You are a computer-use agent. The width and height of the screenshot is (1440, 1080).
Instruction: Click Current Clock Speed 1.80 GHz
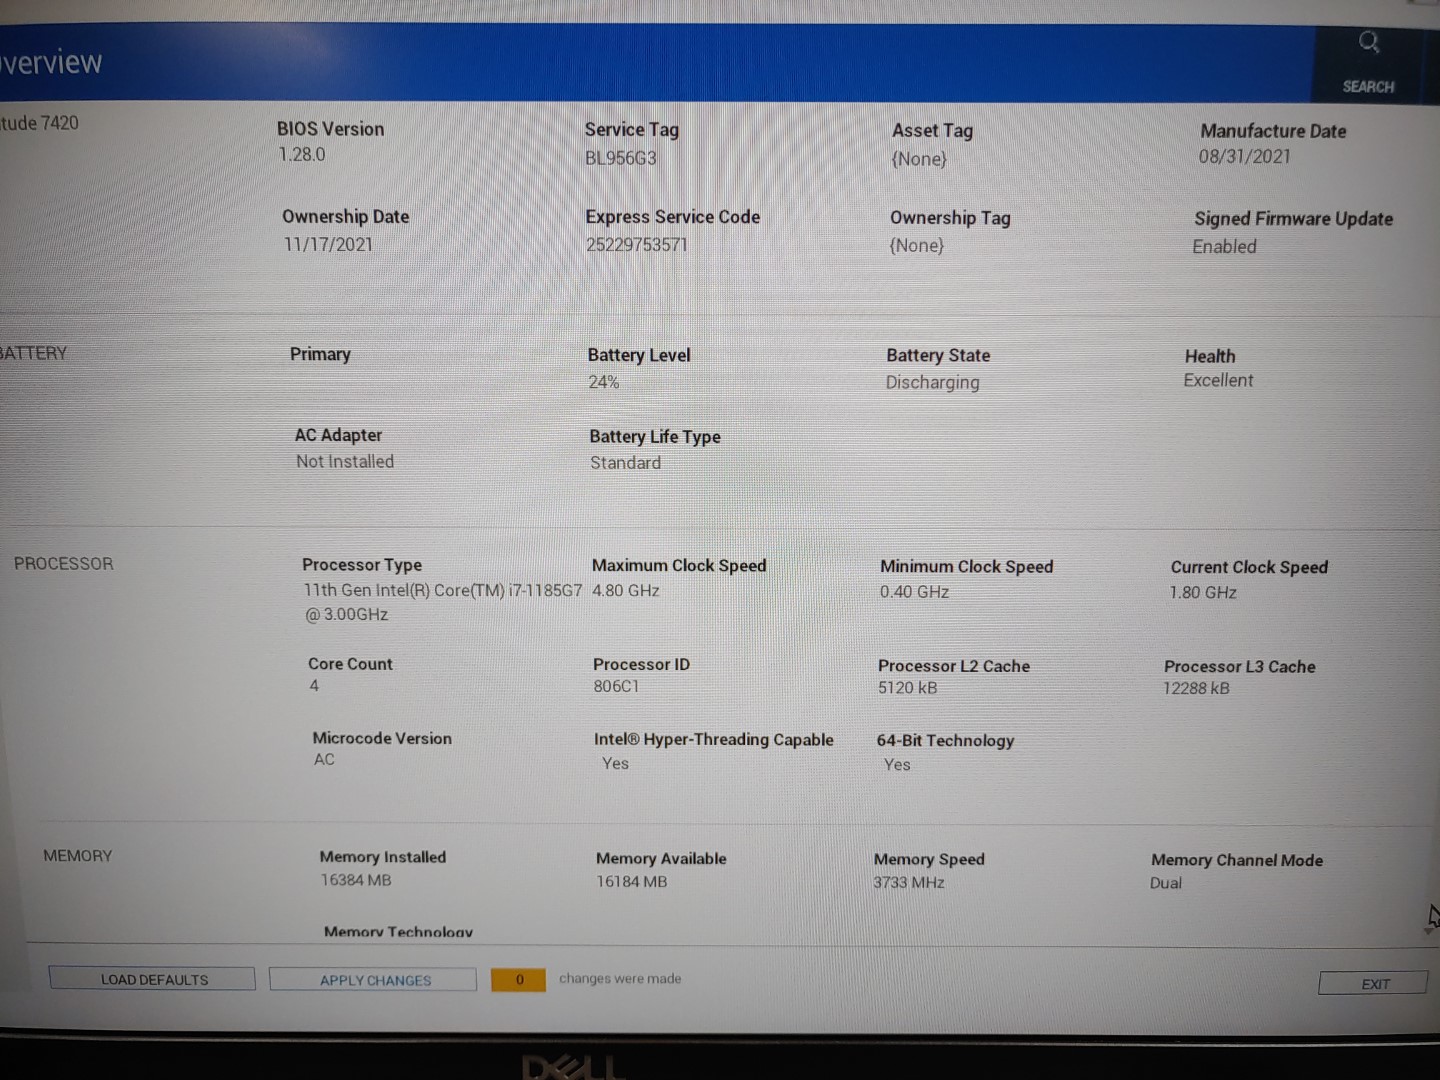1203,593
